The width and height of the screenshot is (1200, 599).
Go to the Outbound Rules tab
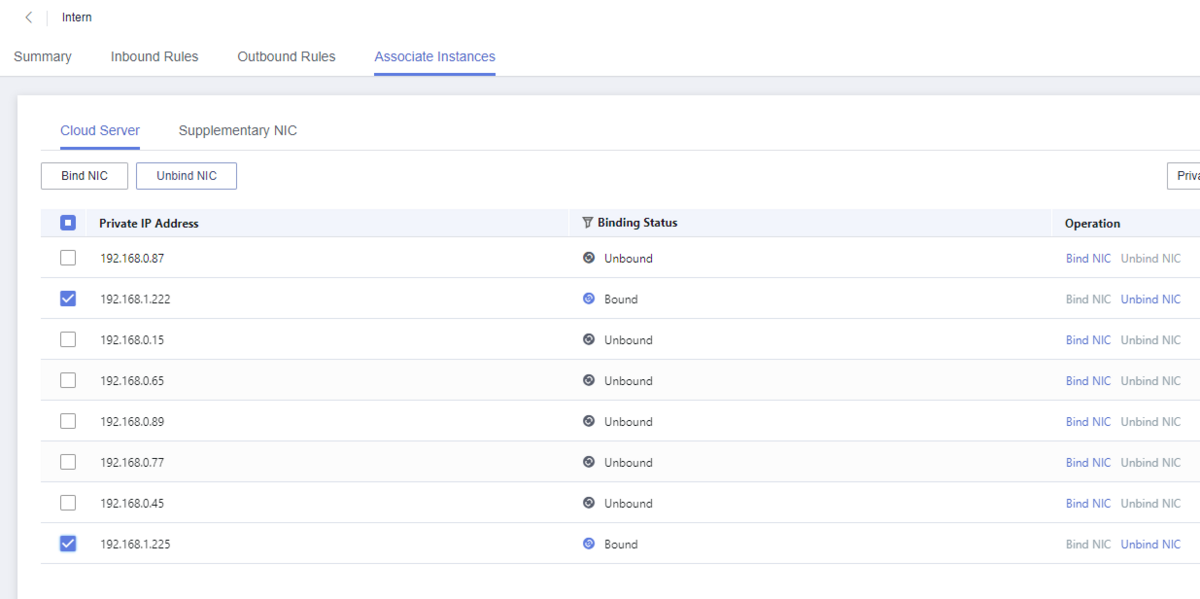[x=286, y=57]
